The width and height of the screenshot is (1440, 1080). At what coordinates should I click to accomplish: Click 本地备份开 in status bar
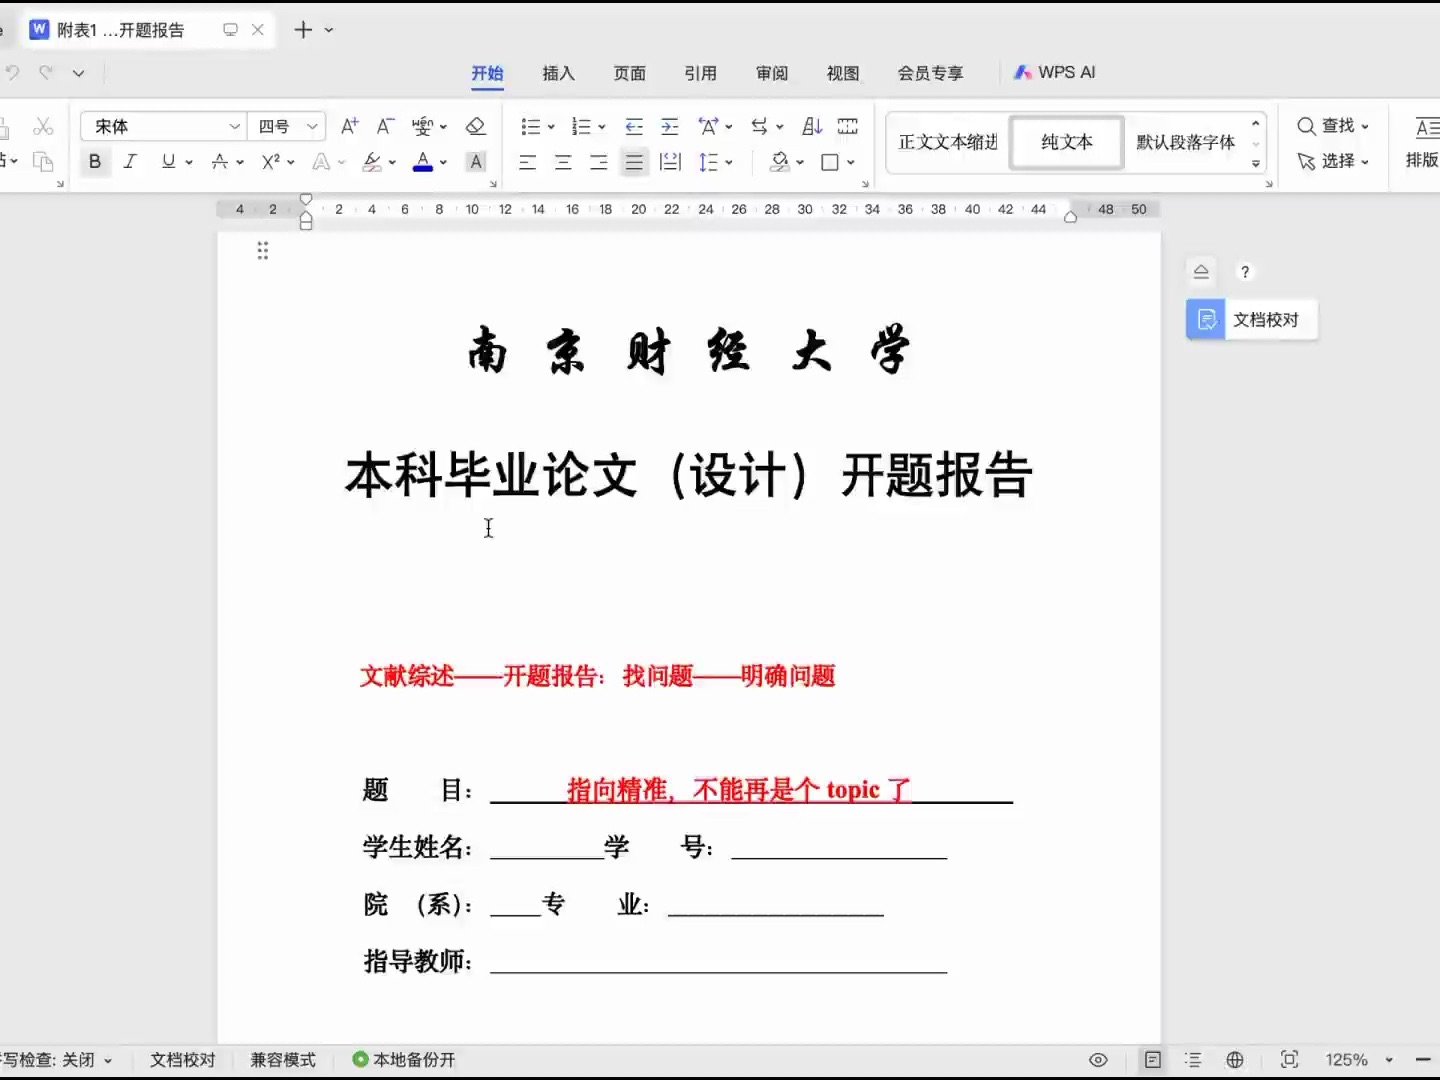pyautogui.click(x=404, y=1060)
